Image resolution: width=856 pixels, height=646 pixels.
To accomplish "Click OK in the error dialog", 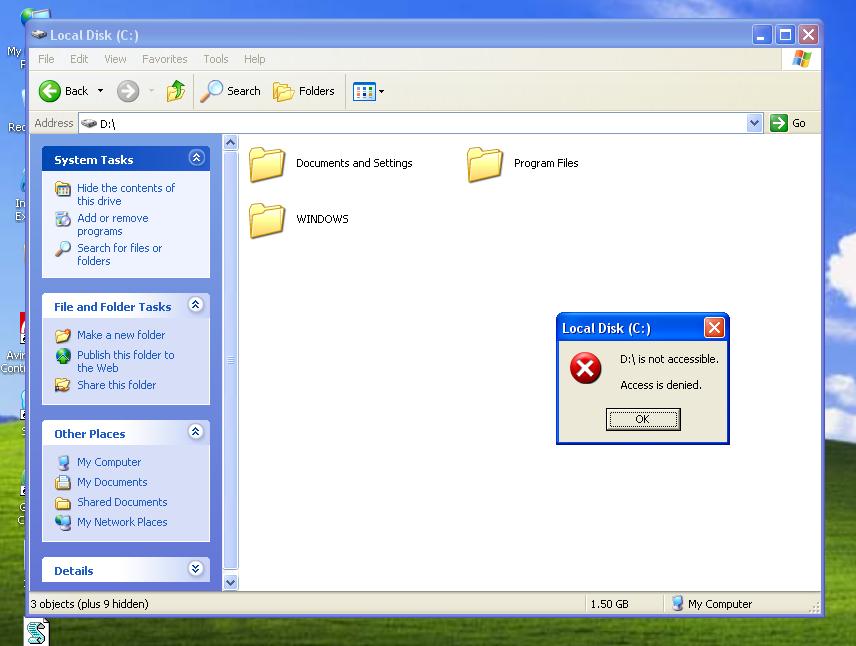I will (643, 419).
